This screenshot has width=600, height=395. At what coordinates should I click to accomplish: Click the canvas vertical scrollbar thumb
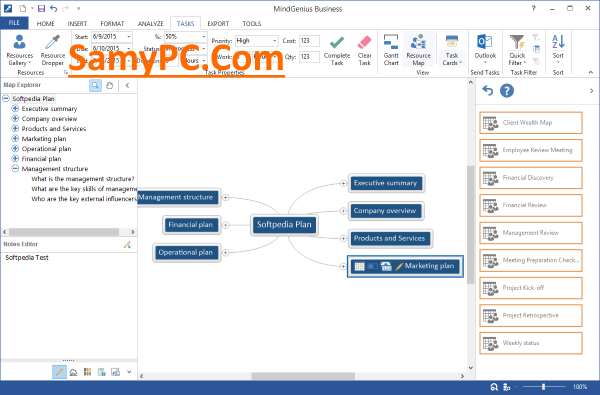[x=471, y=225]
